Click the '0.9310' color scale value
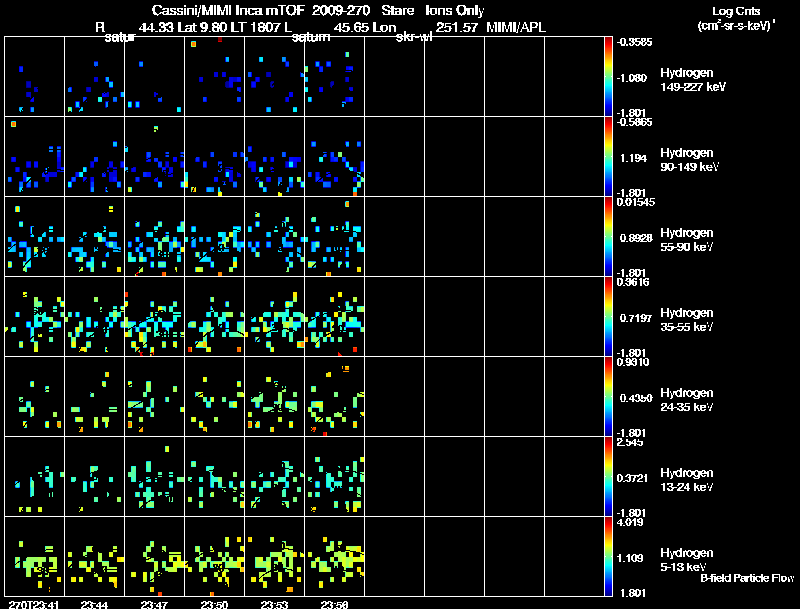800x609 pixels. [x=633, y=362]
